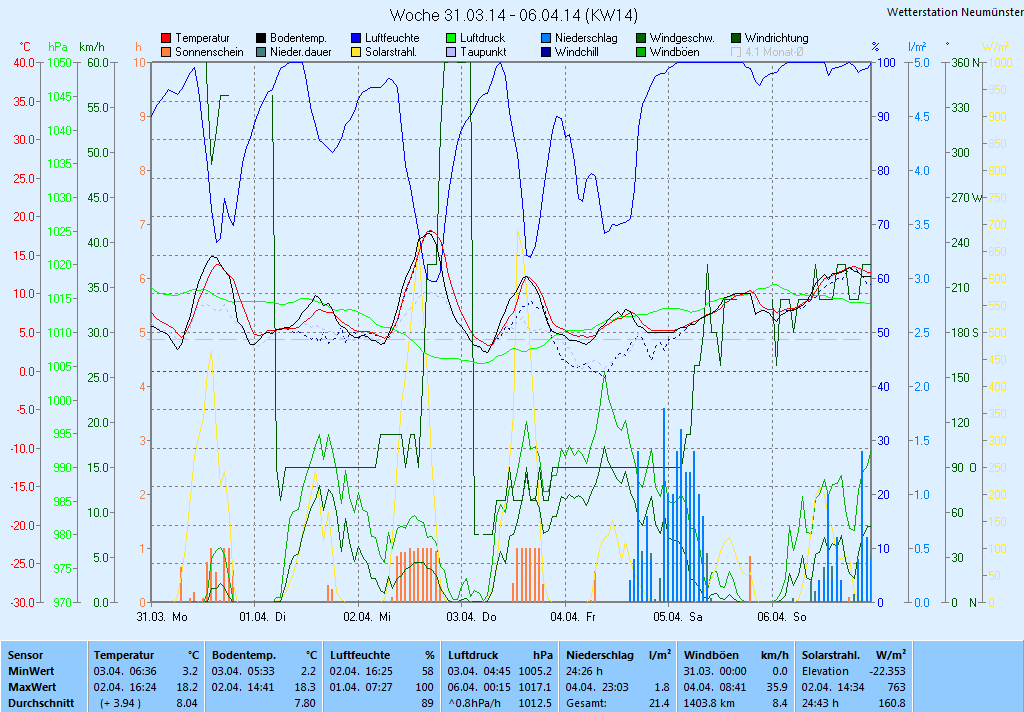Select the MaxWert row label

coord(32,688)
